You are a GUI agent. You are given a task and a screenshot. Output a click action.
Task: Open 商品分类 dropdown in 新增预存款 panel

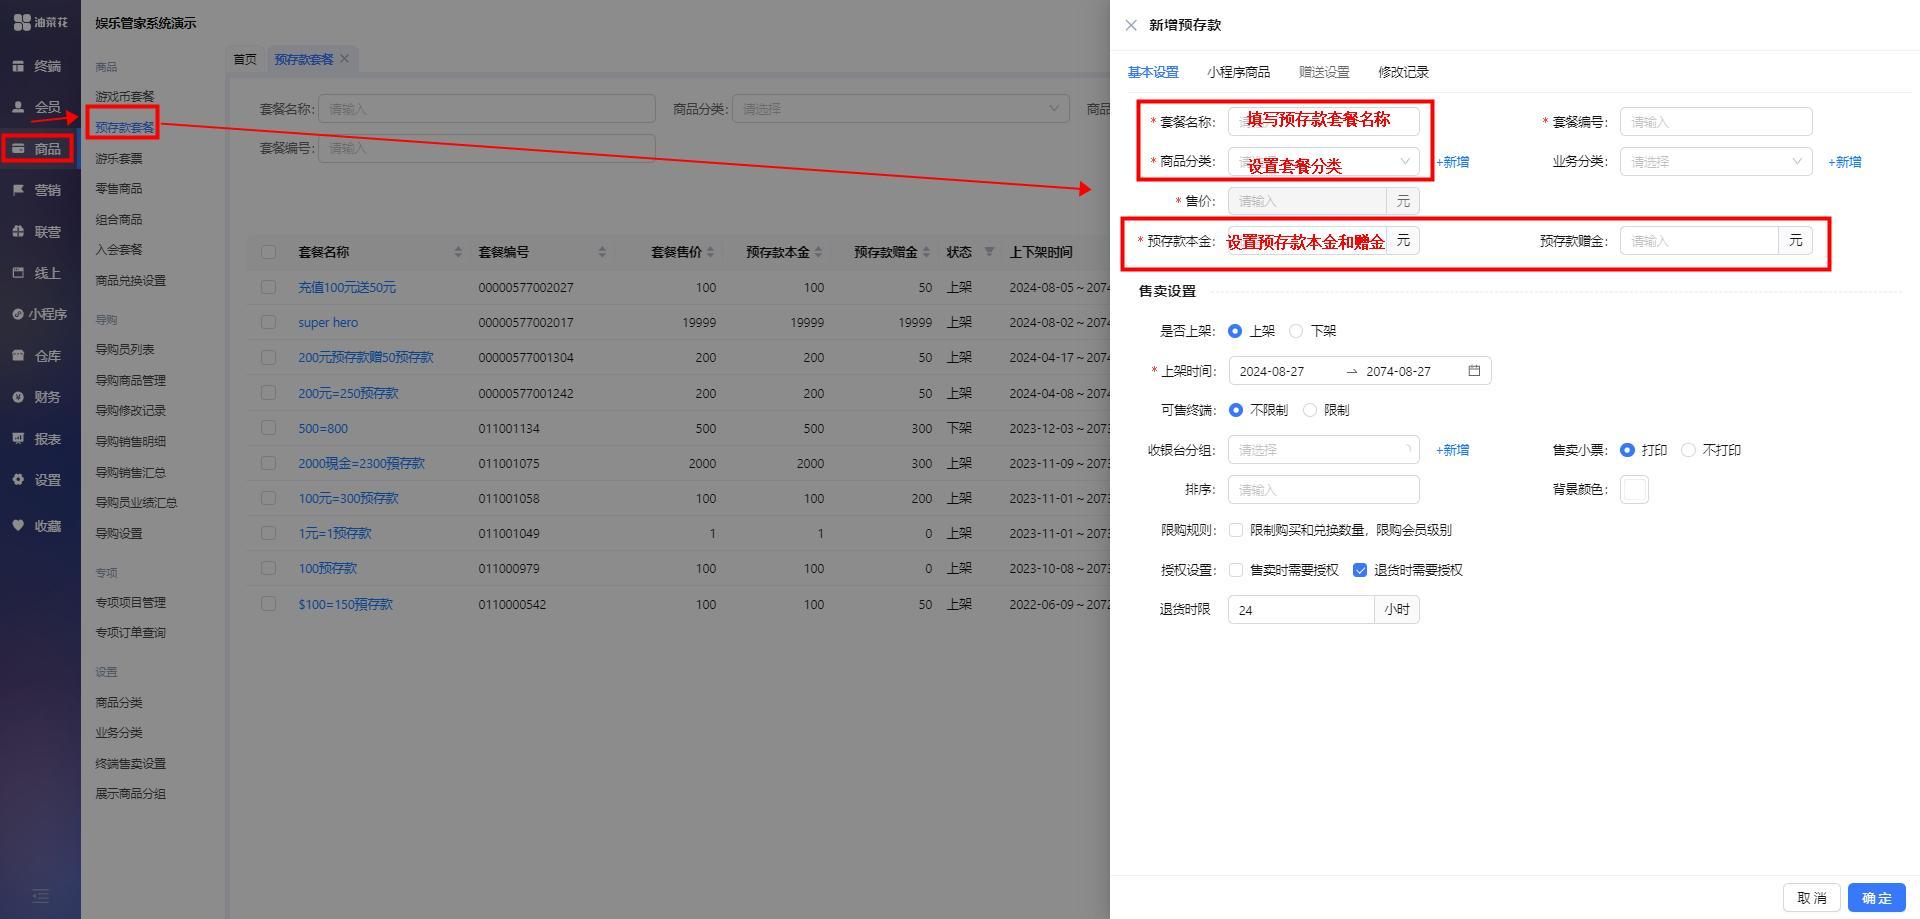click(x=1323, y=161)
